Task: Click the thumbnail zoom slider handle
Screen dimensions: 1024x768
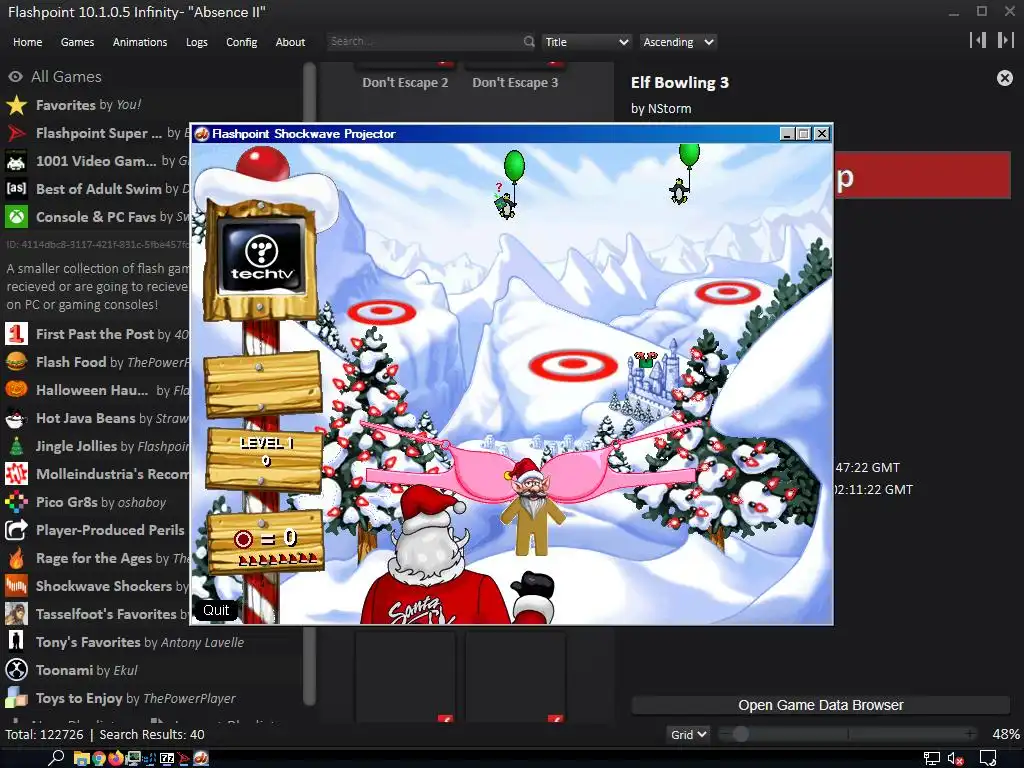Action: (741, 734)
